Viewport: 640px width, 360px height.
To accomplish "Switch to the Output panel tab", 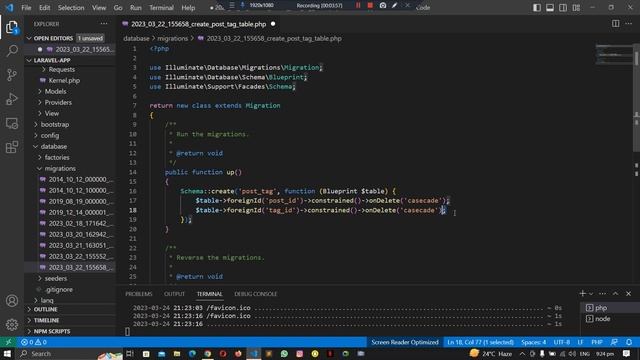I will [x=174, y=294].
